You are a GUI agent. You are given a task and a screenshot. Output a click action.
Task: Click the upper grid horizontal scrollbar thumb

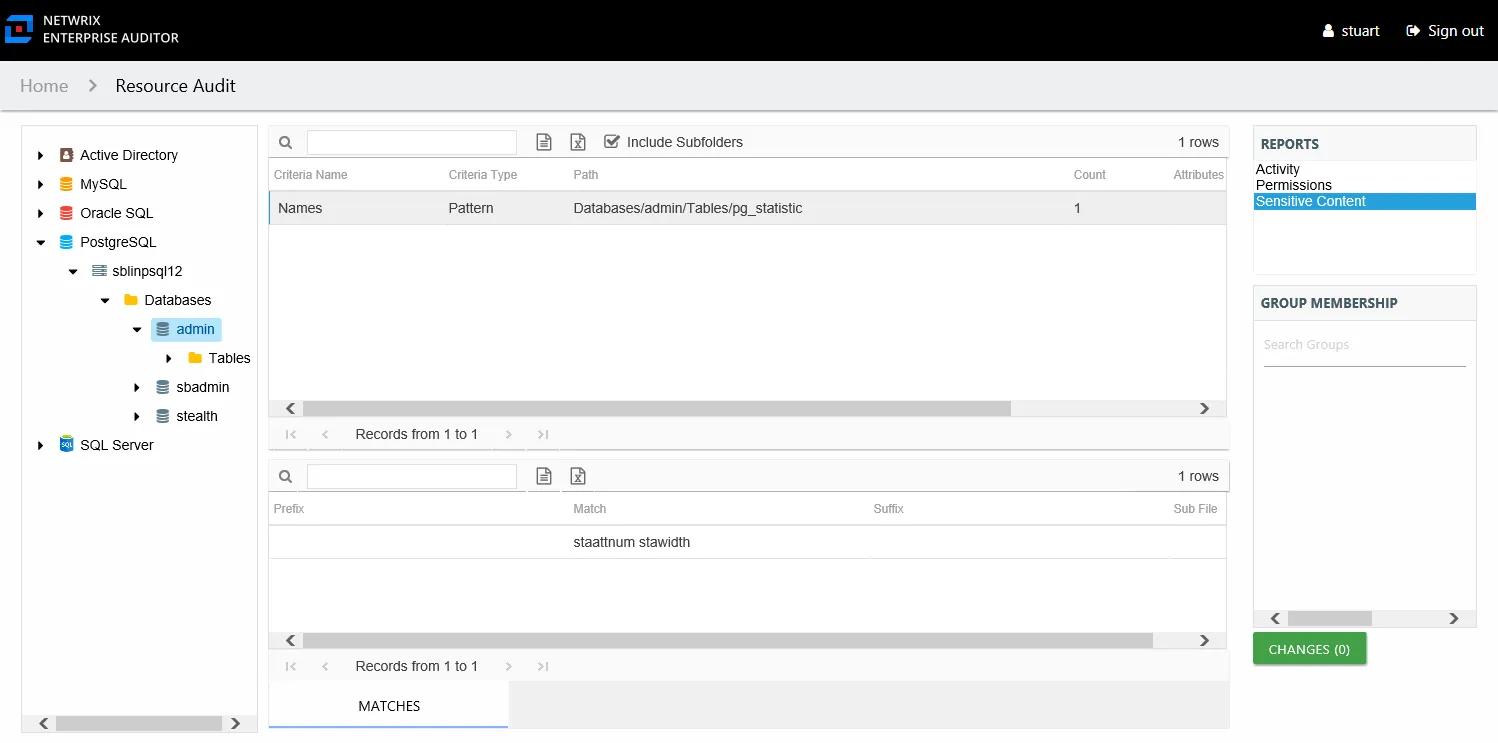(x=657, y=408)
